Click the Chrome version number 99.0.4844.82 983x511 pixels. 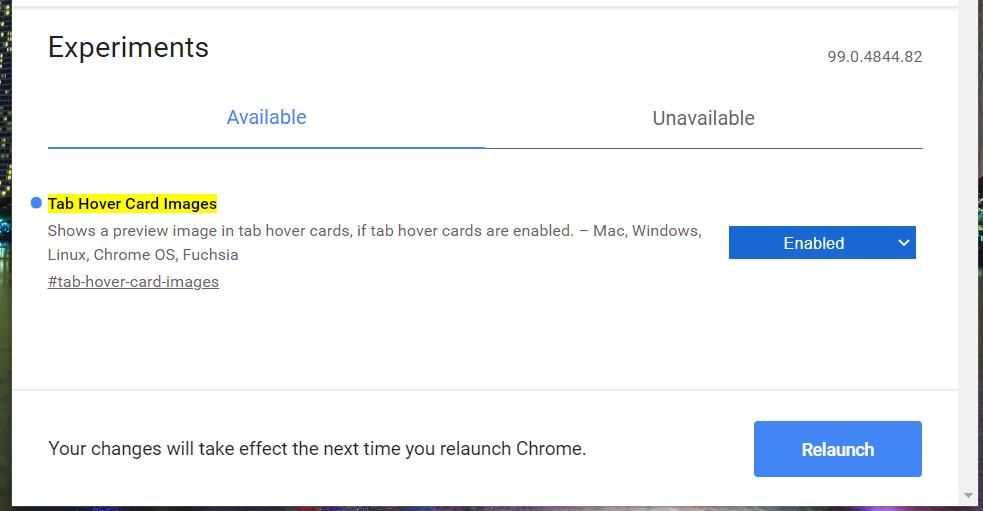click(874, 57)
